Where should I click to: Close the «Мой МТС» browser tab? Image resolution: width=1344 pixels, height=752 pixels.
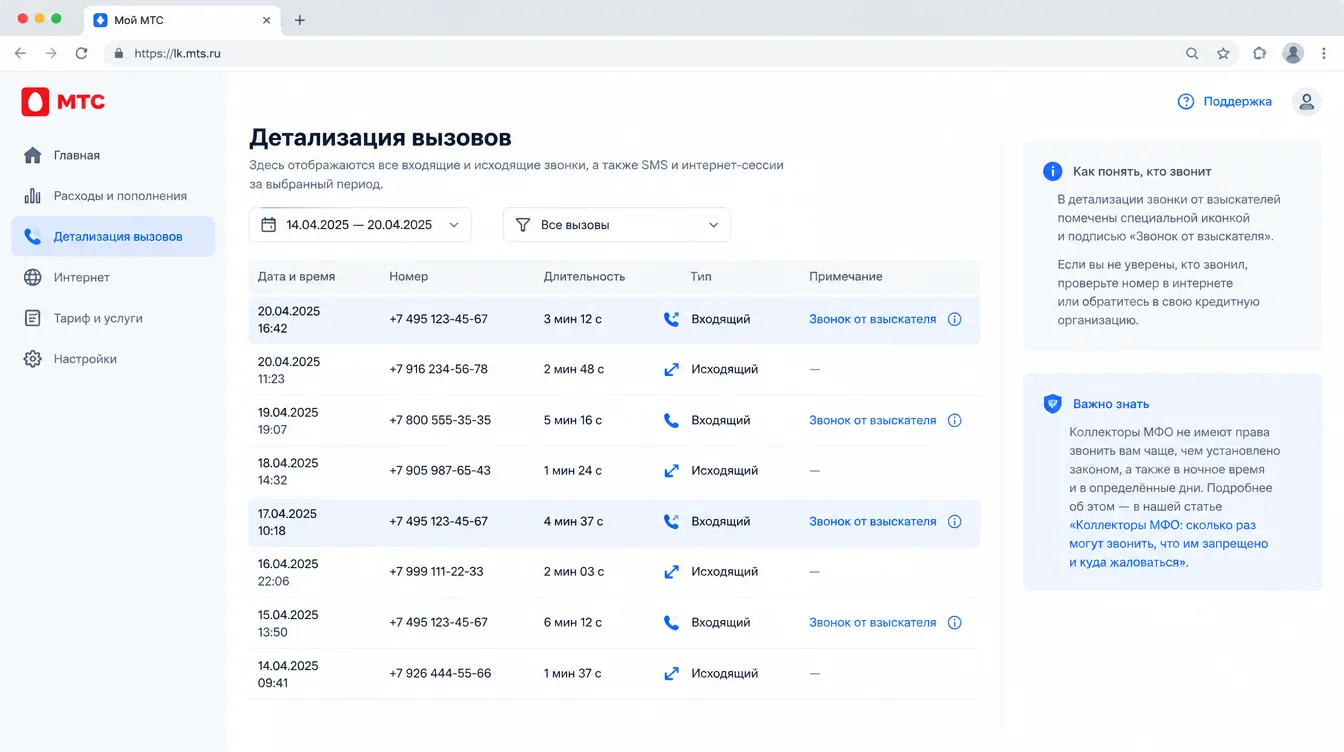click(266, 20)
